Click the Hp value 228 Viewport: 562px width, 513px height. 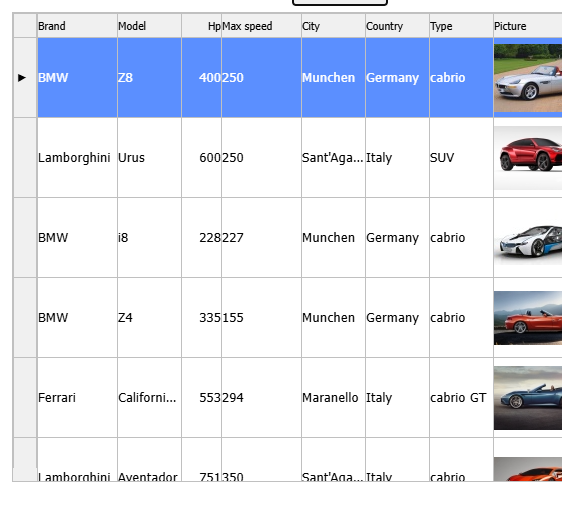(x=201, y=237)
